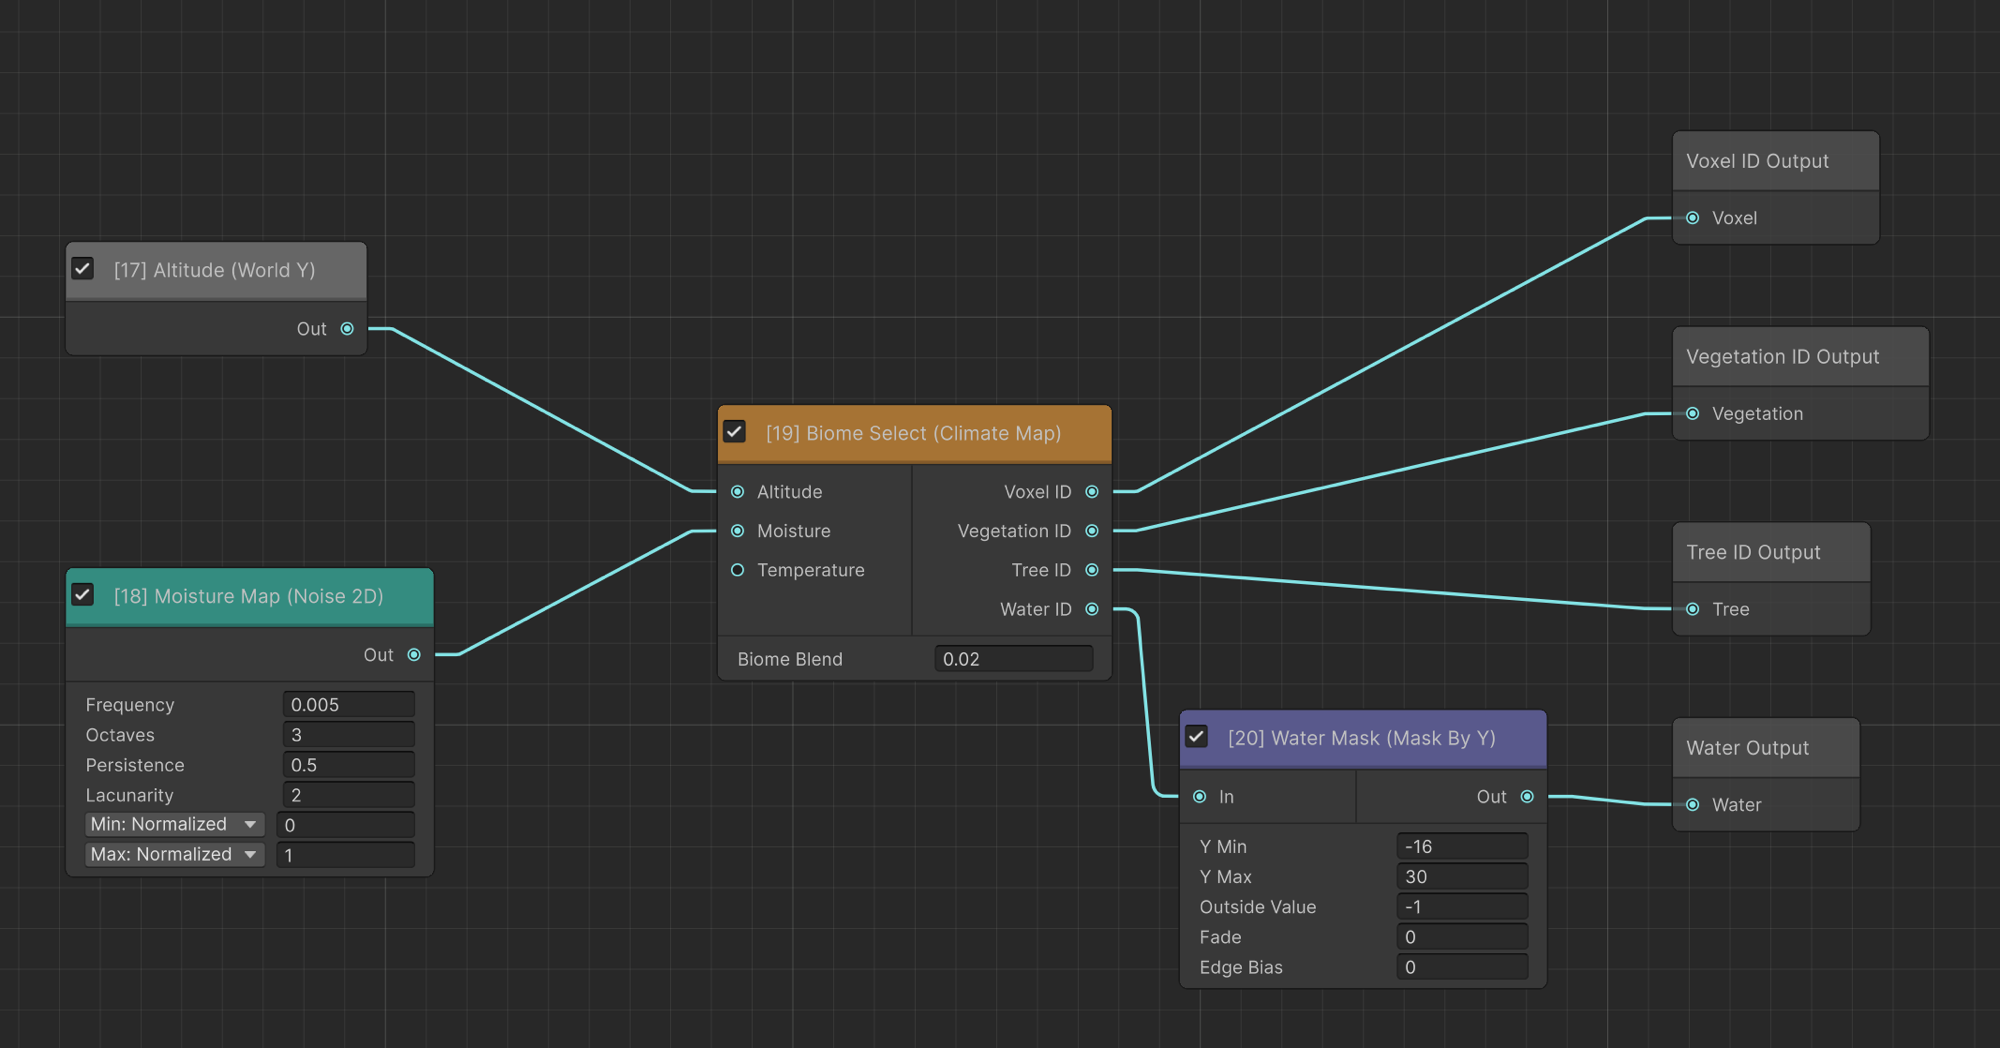Viewport: 2000px width, 1048px height.
Task: Click the Water Mask In port
Action: [x=1200, y=797]
